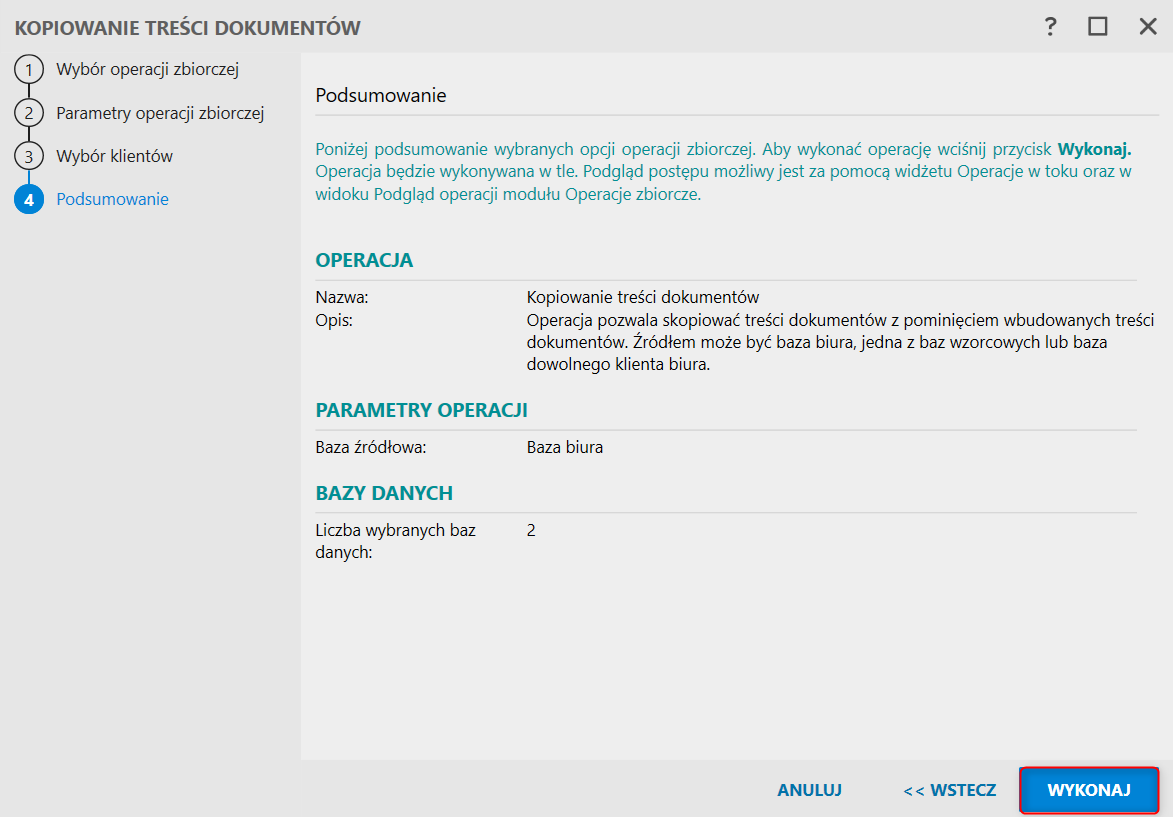Click the << WSTECZ button

click(x=949, y=790)
